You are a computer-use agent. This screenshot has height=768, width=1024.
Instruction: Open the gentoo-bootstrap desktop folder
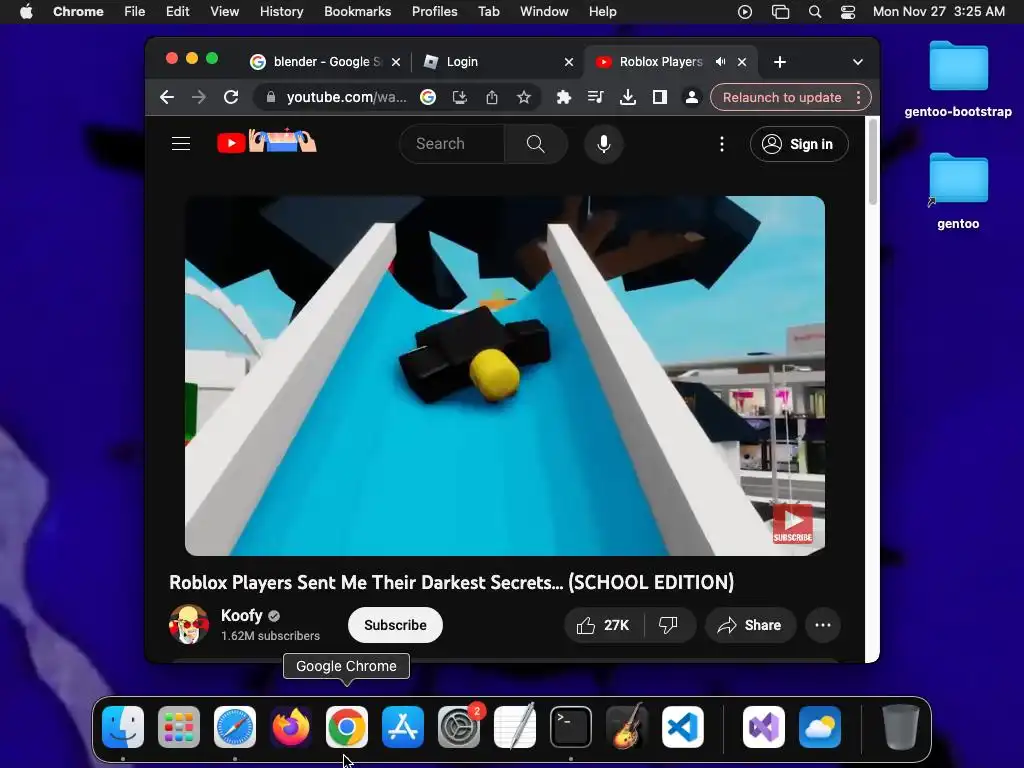(958, 79)
